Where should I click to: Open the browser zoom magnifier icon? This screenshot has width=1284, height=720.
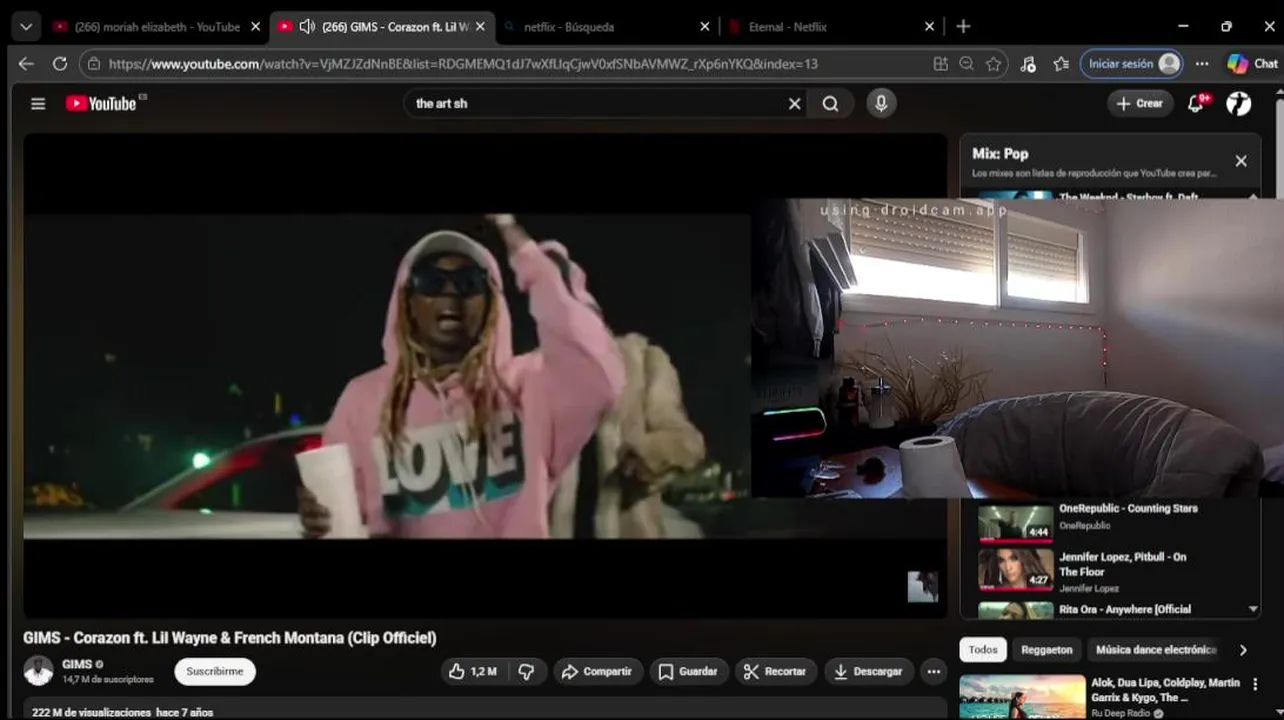click(966, 63)
